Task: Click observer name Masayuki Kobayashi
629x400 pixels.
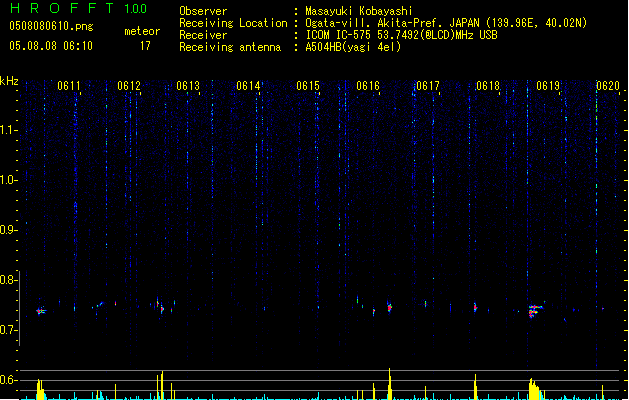Action: 359,11
